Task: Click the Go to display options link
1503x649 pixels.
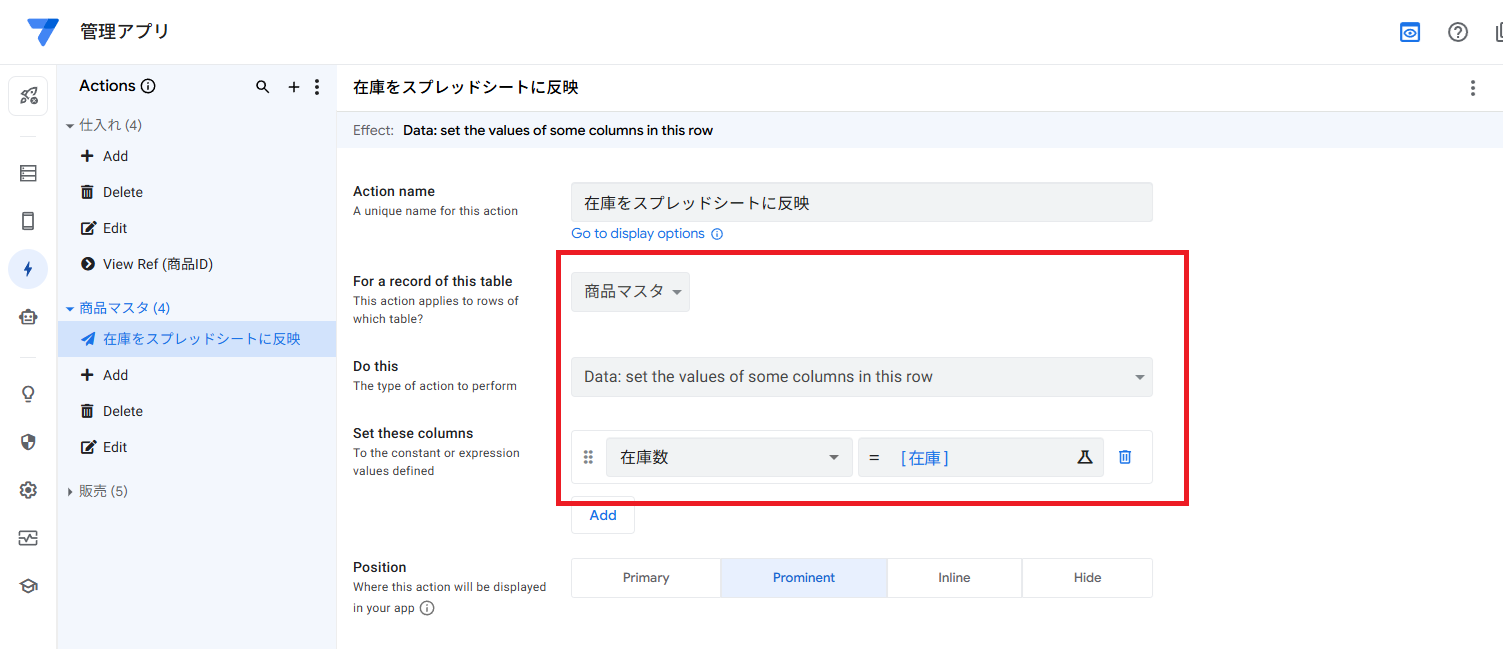Action: [x=638, y=233]
